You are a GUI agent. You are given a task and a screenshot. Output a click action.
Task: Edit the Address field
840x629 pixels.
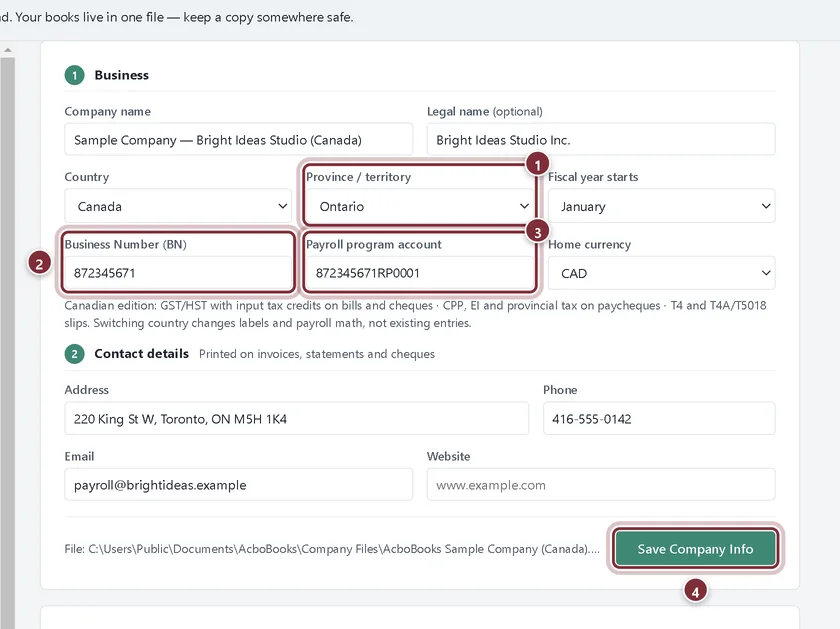[296, 418]
